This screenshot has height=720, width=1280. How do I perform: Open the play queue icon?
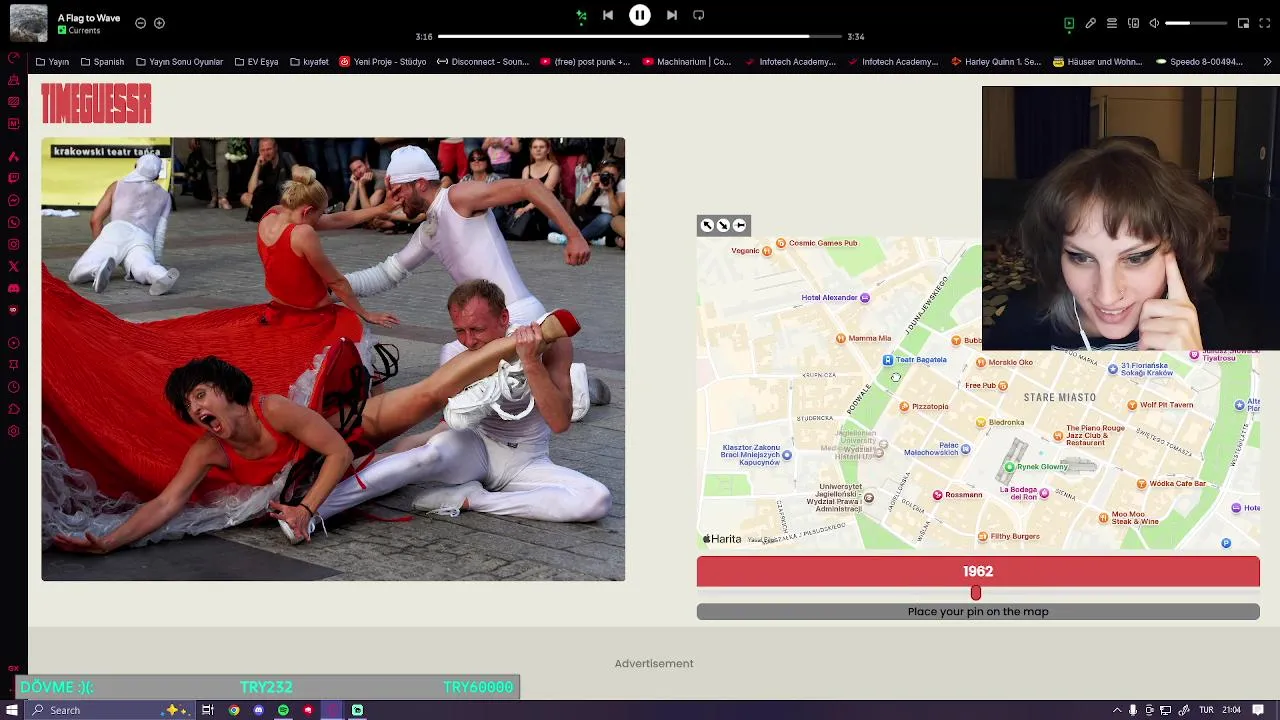tap(1112, 23)
